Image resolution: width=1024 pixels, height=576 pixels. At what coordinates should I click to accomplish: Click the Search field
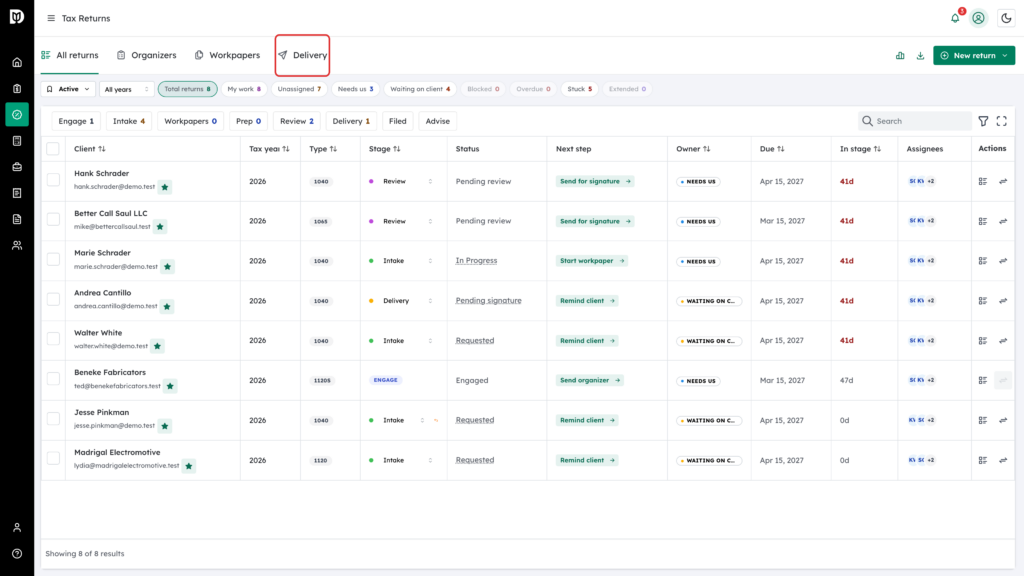(x=914, y=121)
